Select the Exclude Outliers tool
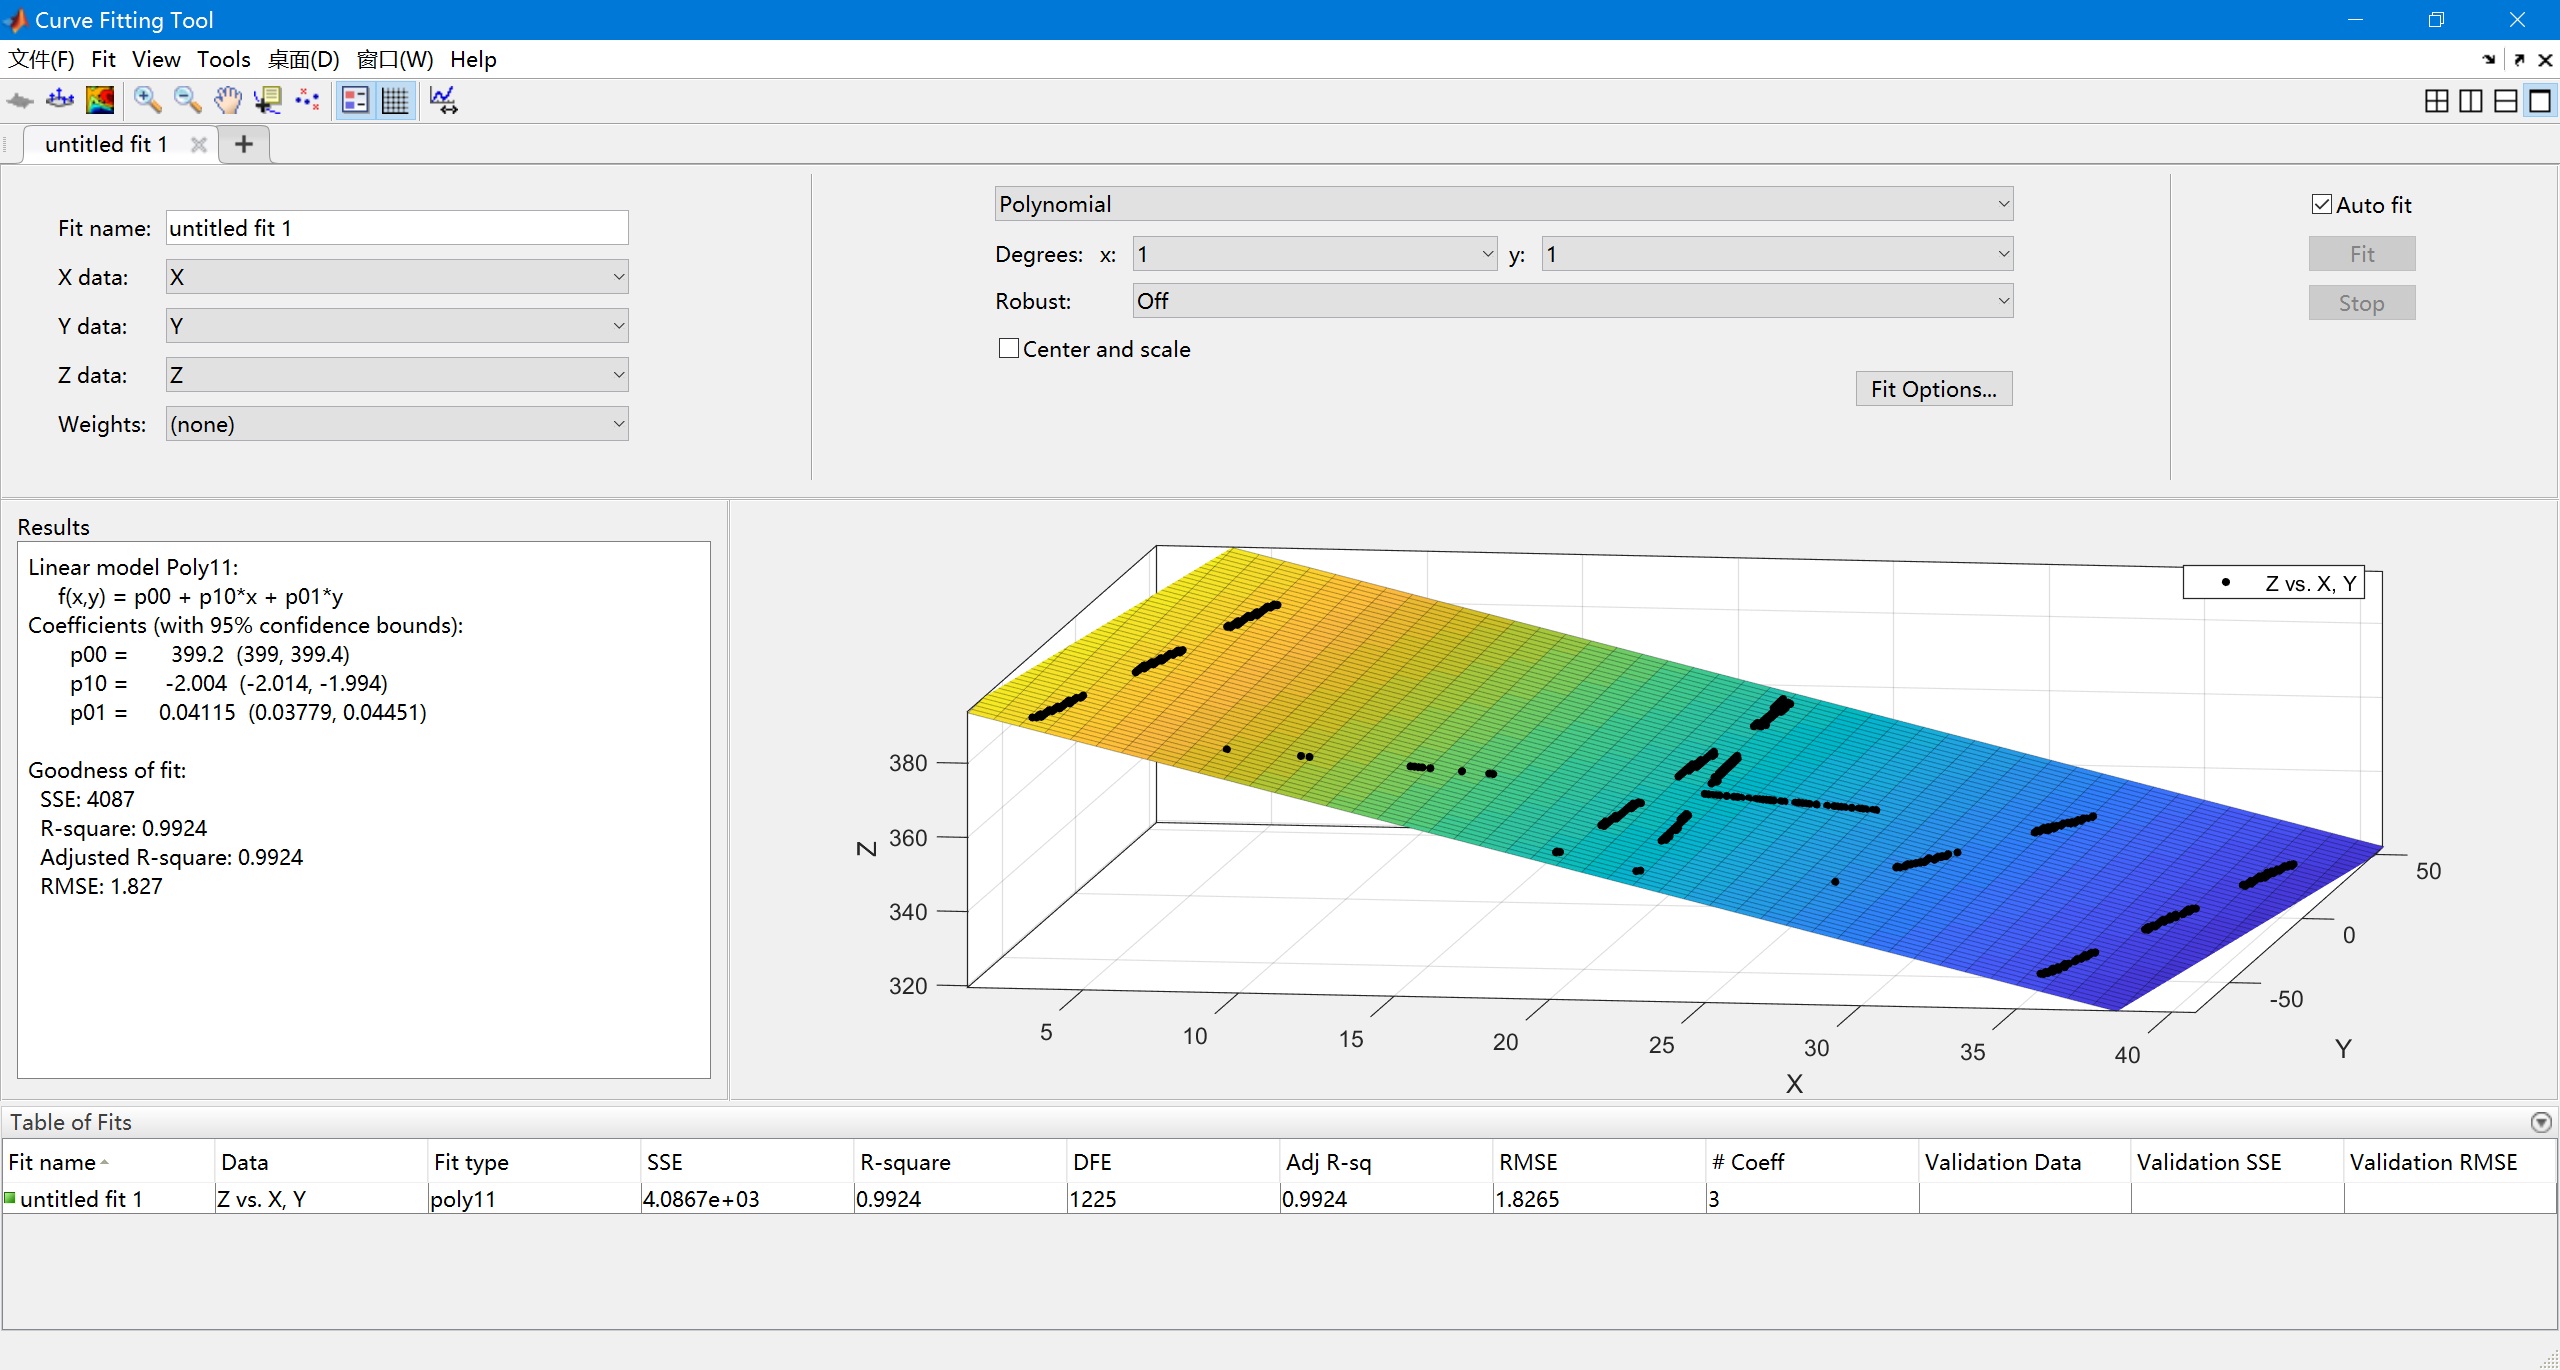The height and width of the screenshot is (1370, 2560). pyautogui.click(x=307, y=100)
